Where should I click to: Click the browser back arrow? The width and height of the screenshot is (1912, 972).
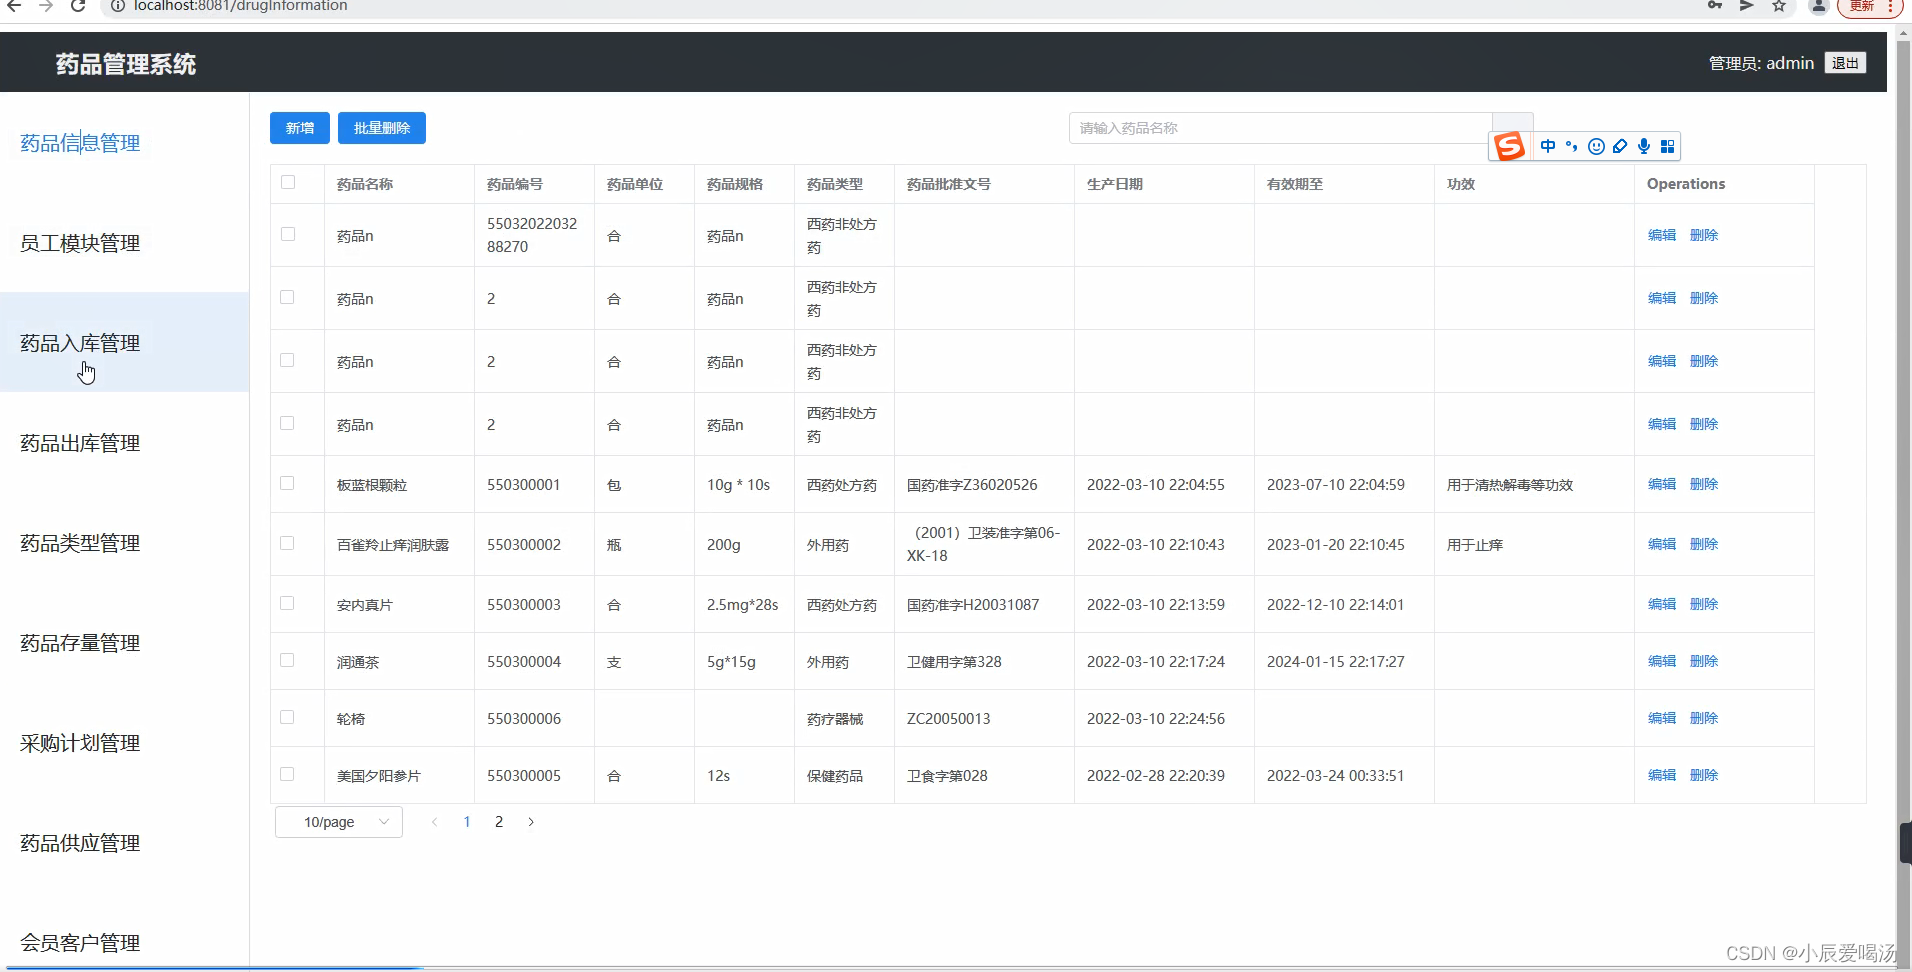pyautogui.click(x=14, y=6)
